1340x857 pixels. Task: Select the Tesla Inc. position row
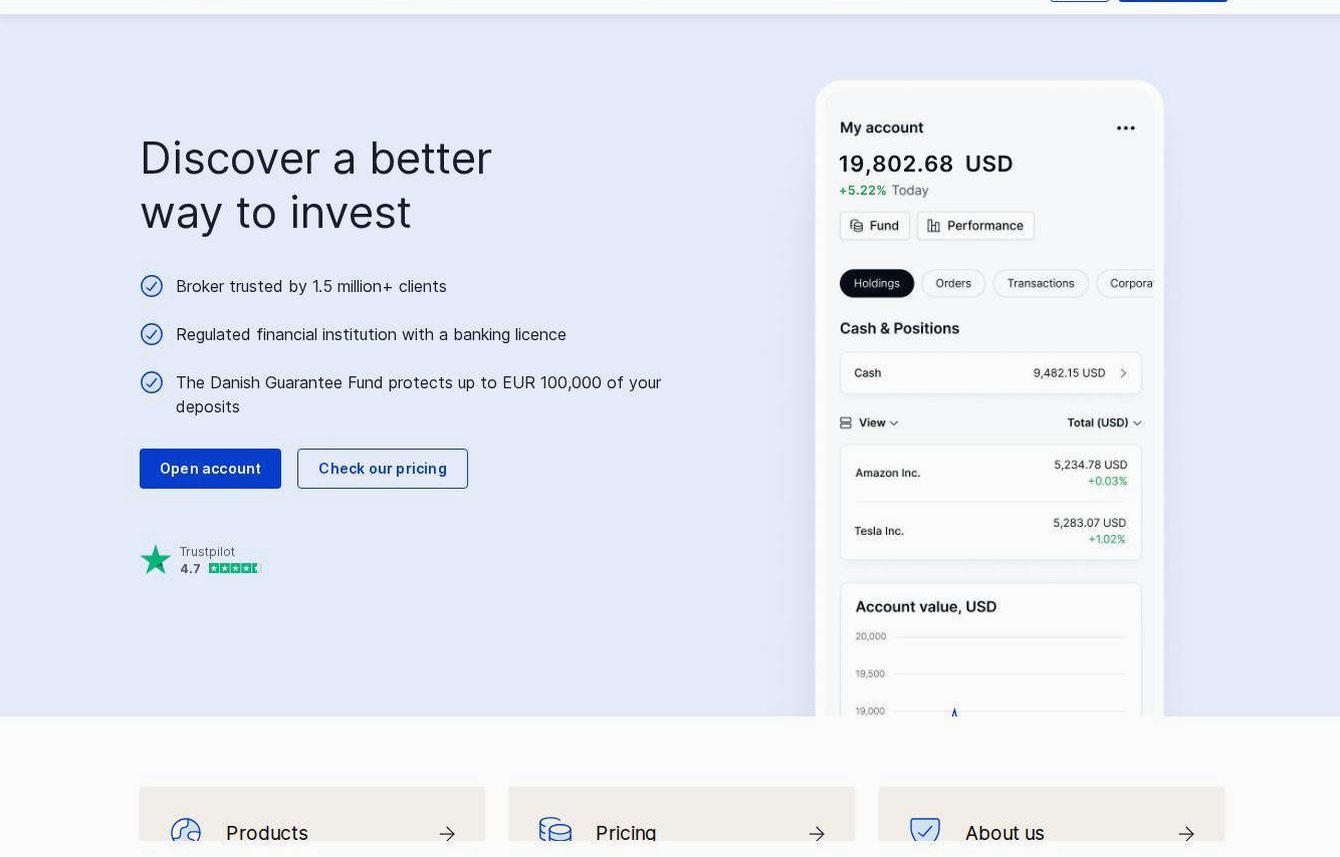pyautogui.click(x=990, y=531)
